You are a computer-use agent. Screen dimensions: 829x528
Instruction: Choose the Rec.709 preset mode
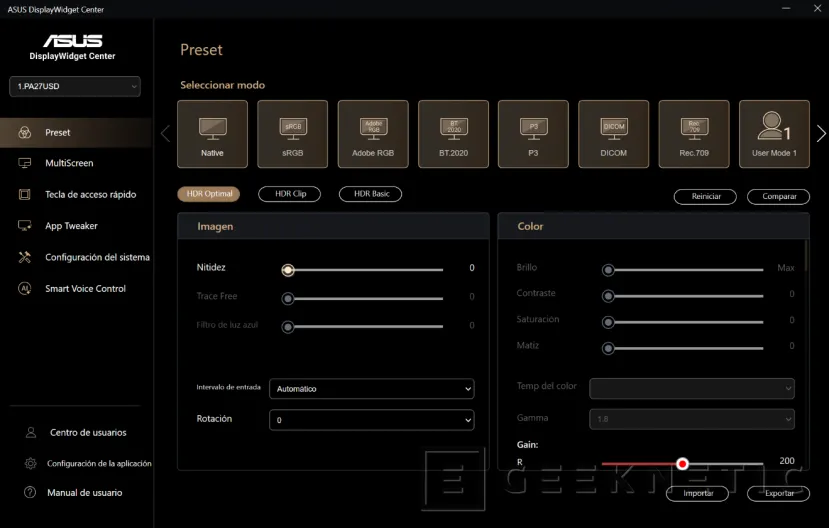coord(694,134)
